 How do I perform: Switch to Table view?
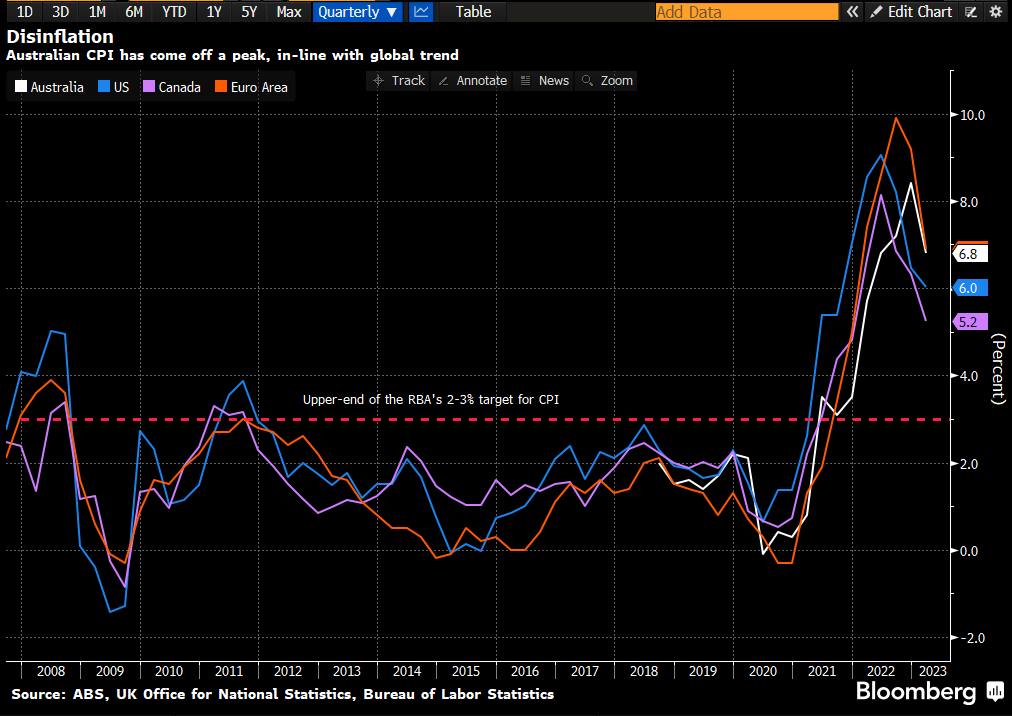tap(473, 12)
